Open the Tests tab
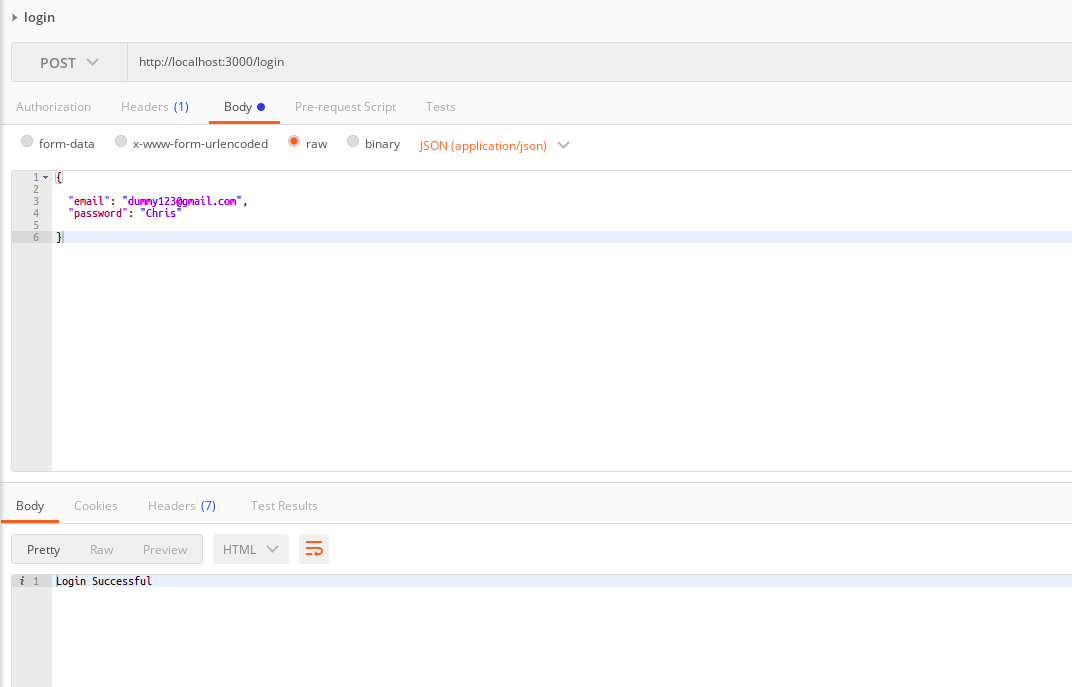The width and height of the screenshot is (1072, 687). click(440, 107)
